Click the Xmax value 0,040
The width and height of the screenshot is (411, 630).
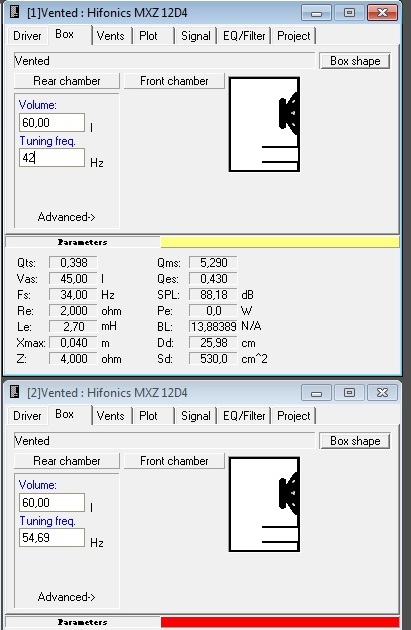coord(73,343)
